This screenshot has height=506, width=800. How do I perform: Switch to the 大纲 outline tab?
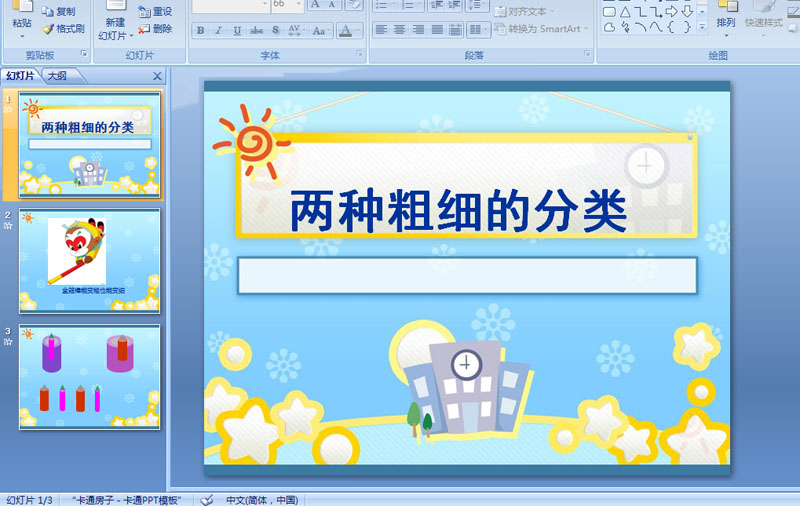click(57, 75)
